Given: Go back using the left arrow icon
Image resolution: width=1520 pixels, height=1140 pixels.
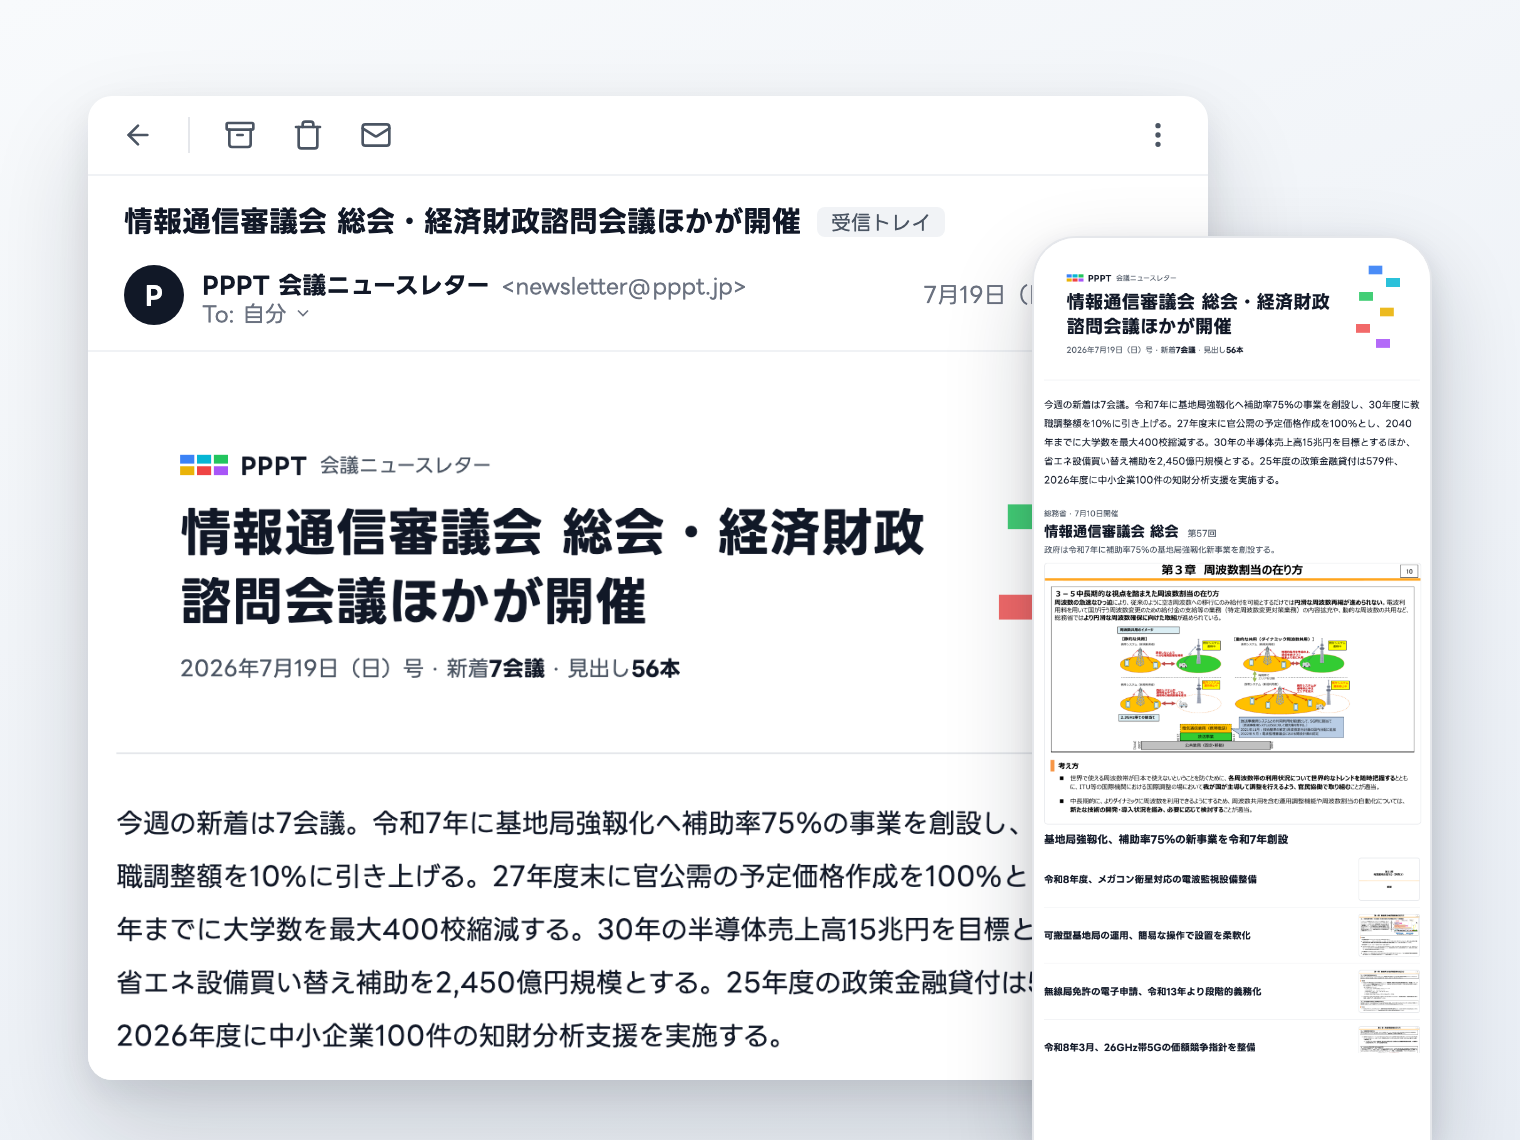Looking at the screenshot, I should point(138,135).
